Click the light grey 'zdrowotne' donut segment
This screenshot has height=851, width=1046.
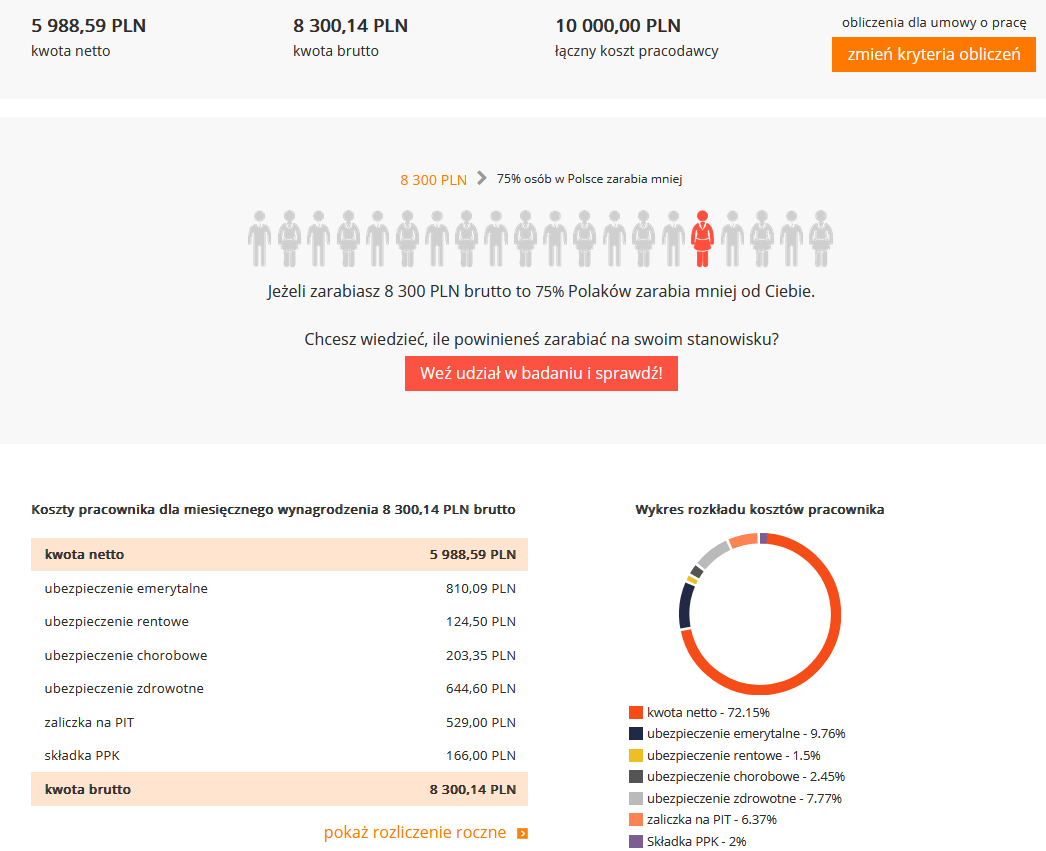point(713,555)
